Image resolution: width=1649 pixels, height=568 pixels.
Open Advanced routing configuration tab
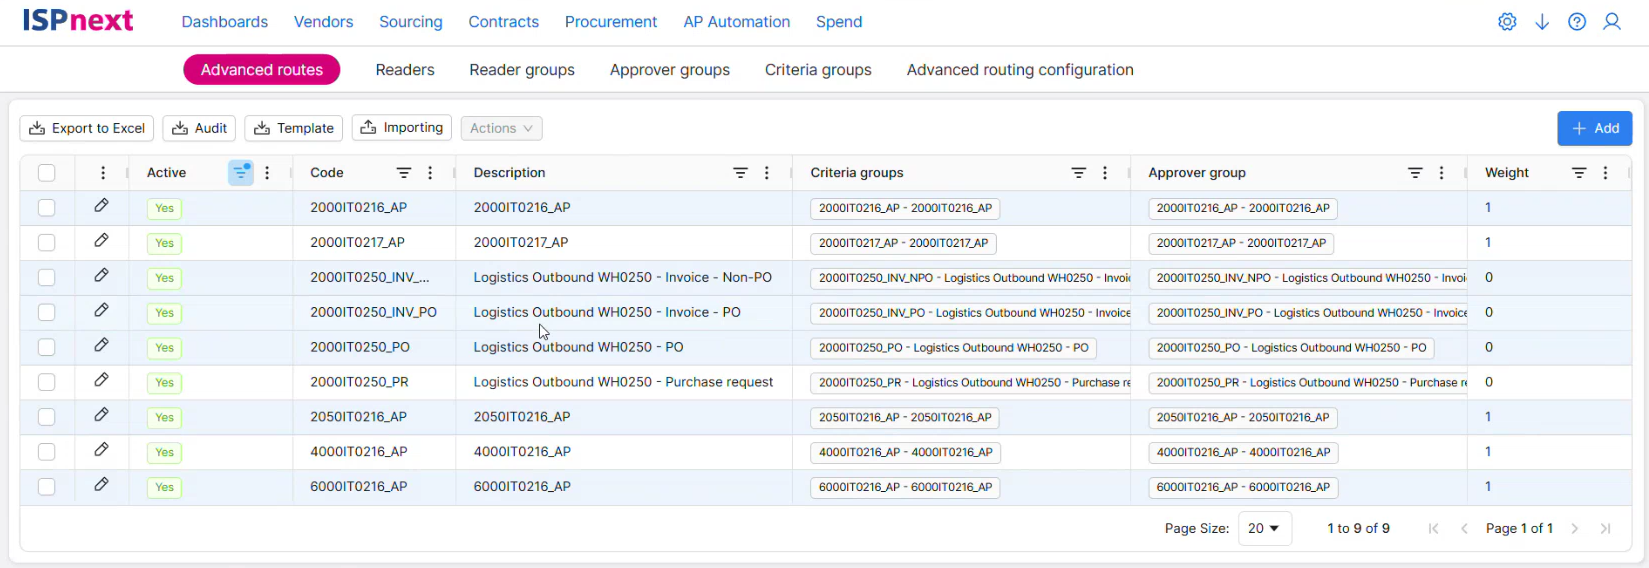(1020, 70)
